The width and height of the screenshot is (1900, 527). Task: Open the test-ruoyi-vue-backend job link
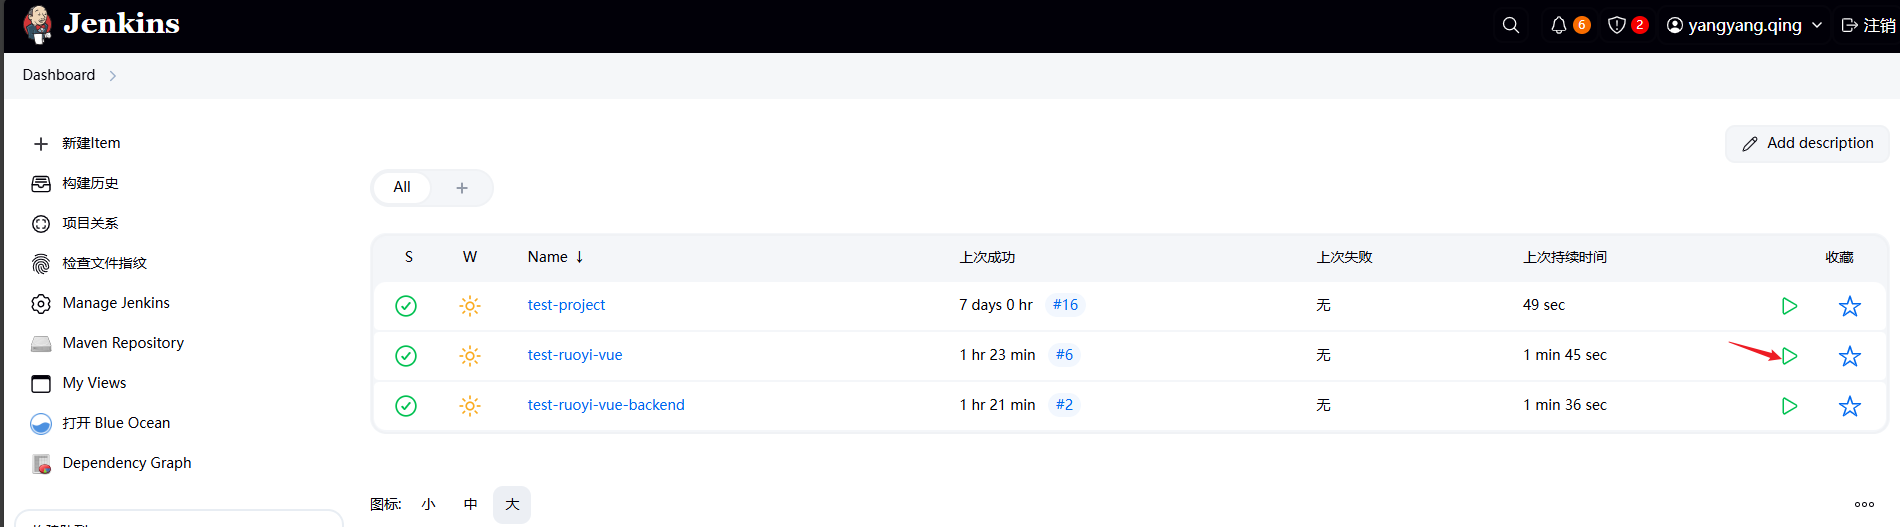[x=606, y=405]
